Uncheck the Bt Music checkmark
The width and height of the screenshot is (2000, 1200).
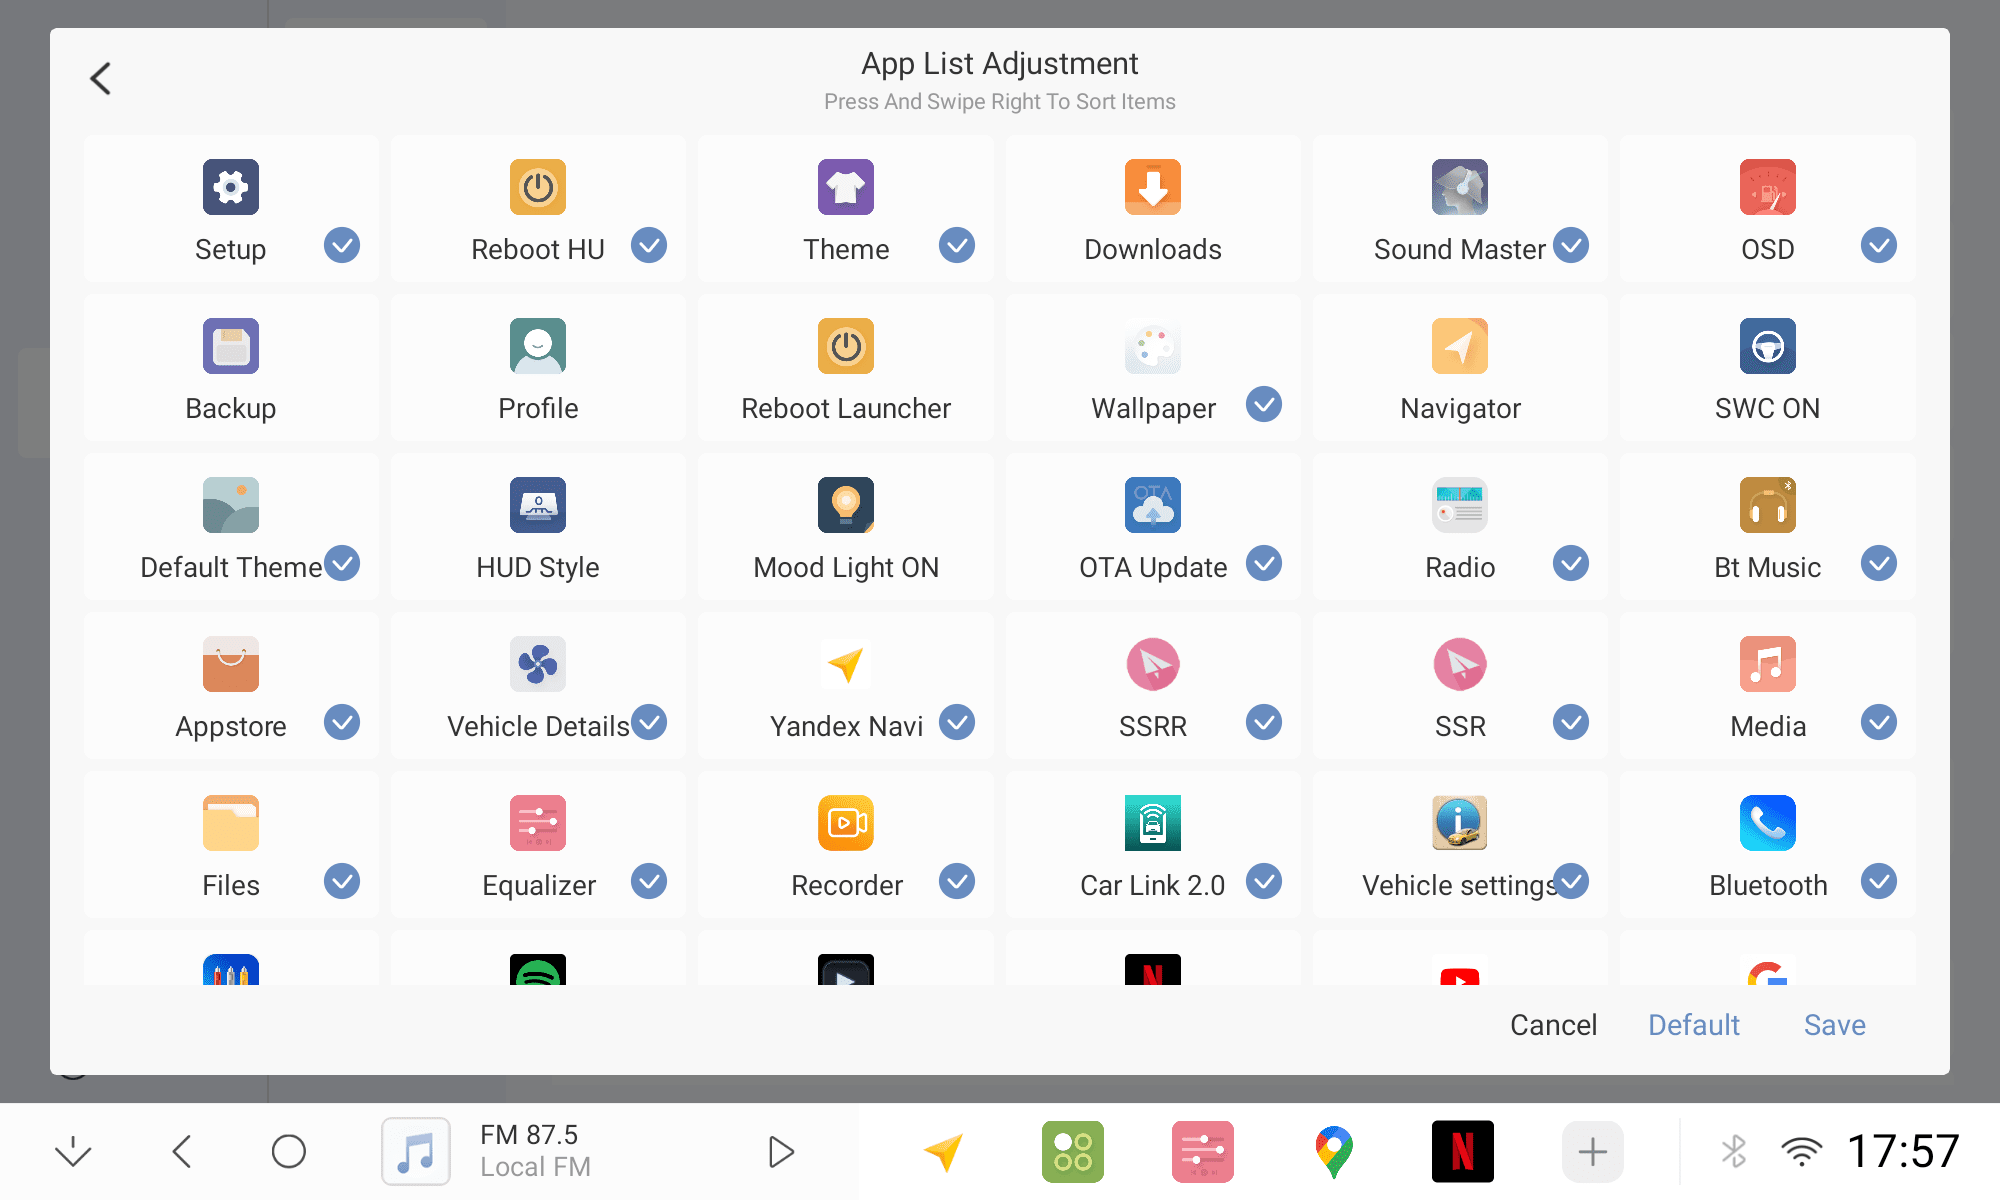tap(1878, 563)
